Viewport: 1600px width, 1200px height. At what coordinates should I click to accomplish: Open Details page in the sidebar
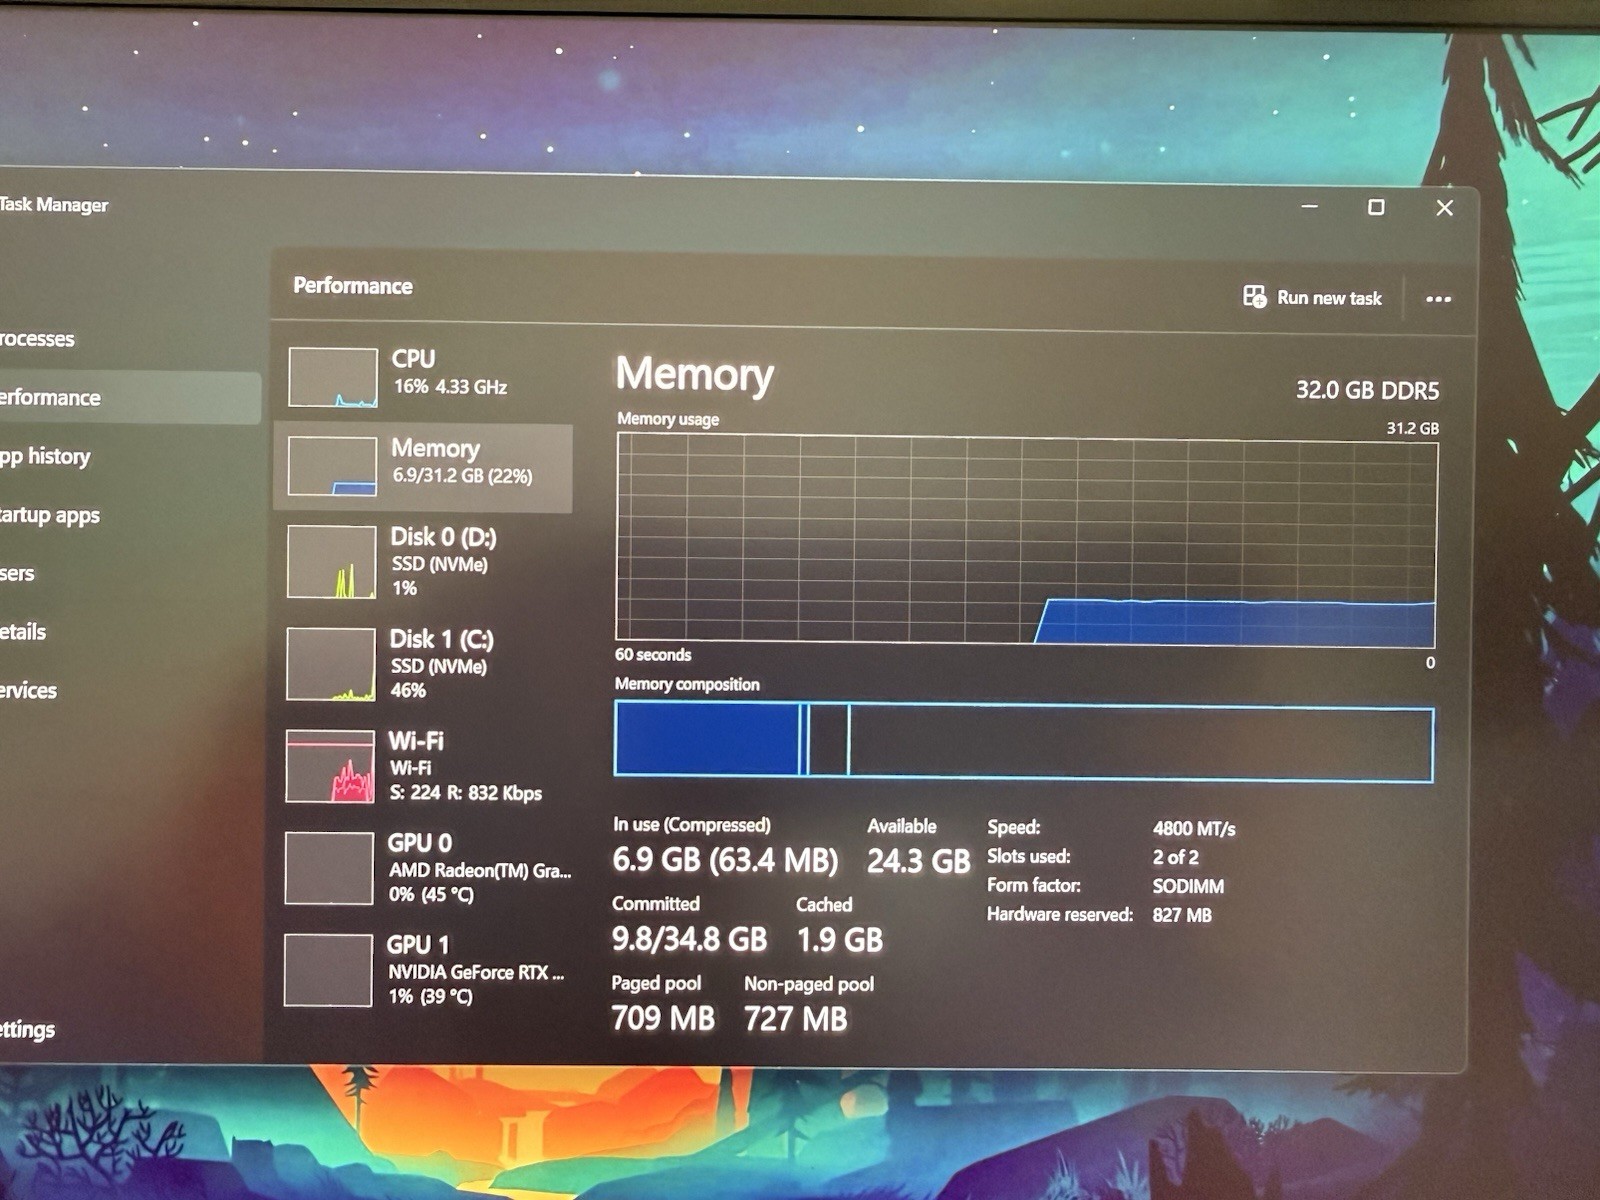(23, 632)
